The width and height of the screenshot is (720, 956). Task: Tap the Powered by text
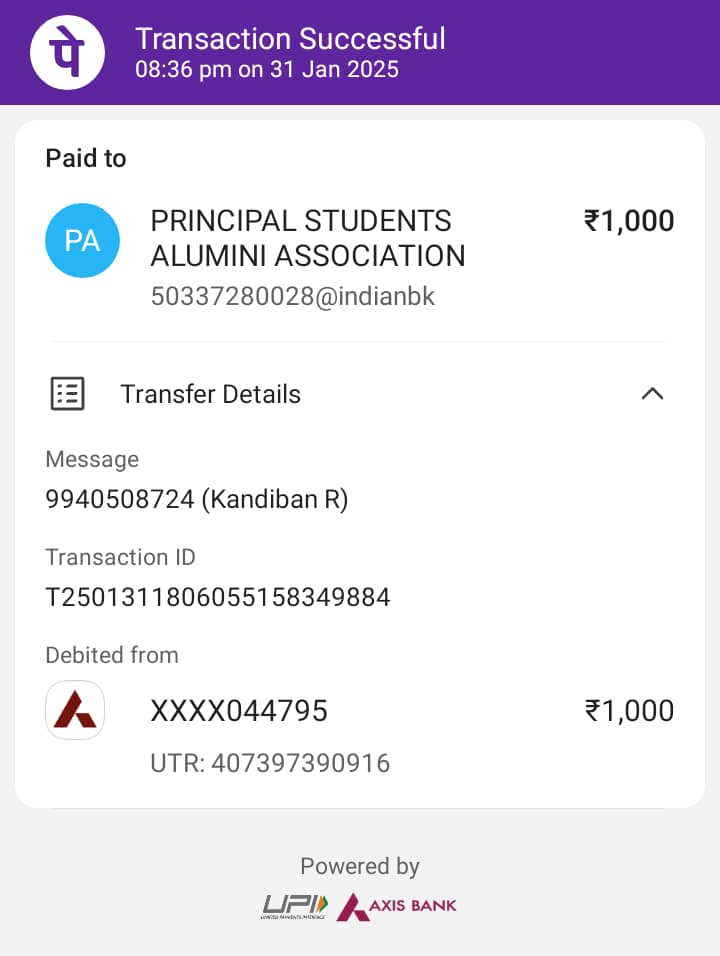[360, 866]
